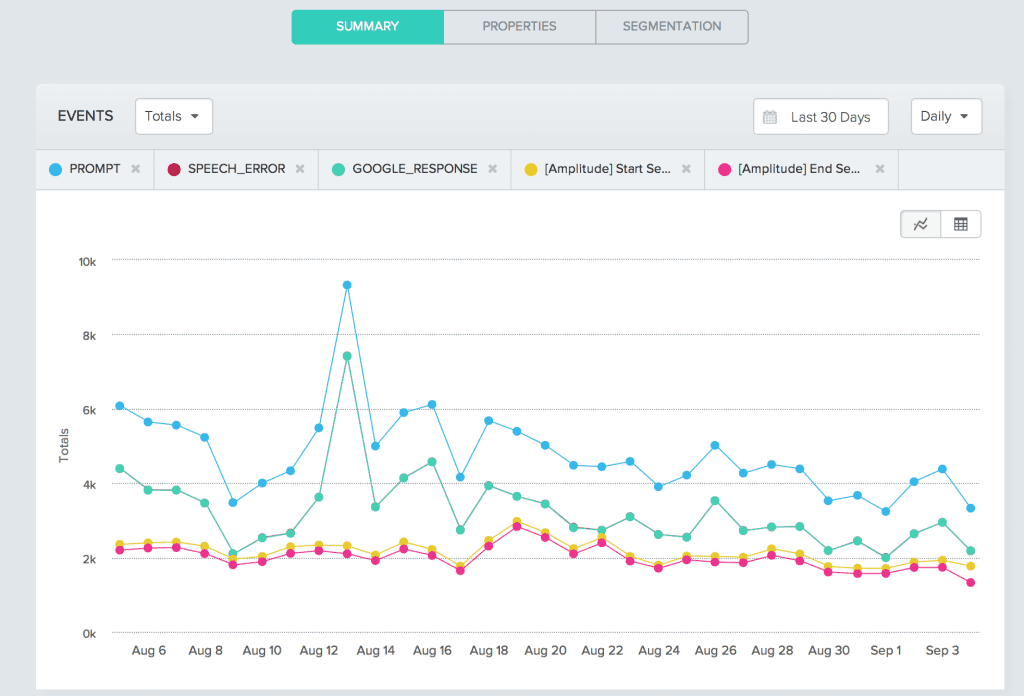Remove GOOGLE_RESPONSE event series

[x=493, y=169]
